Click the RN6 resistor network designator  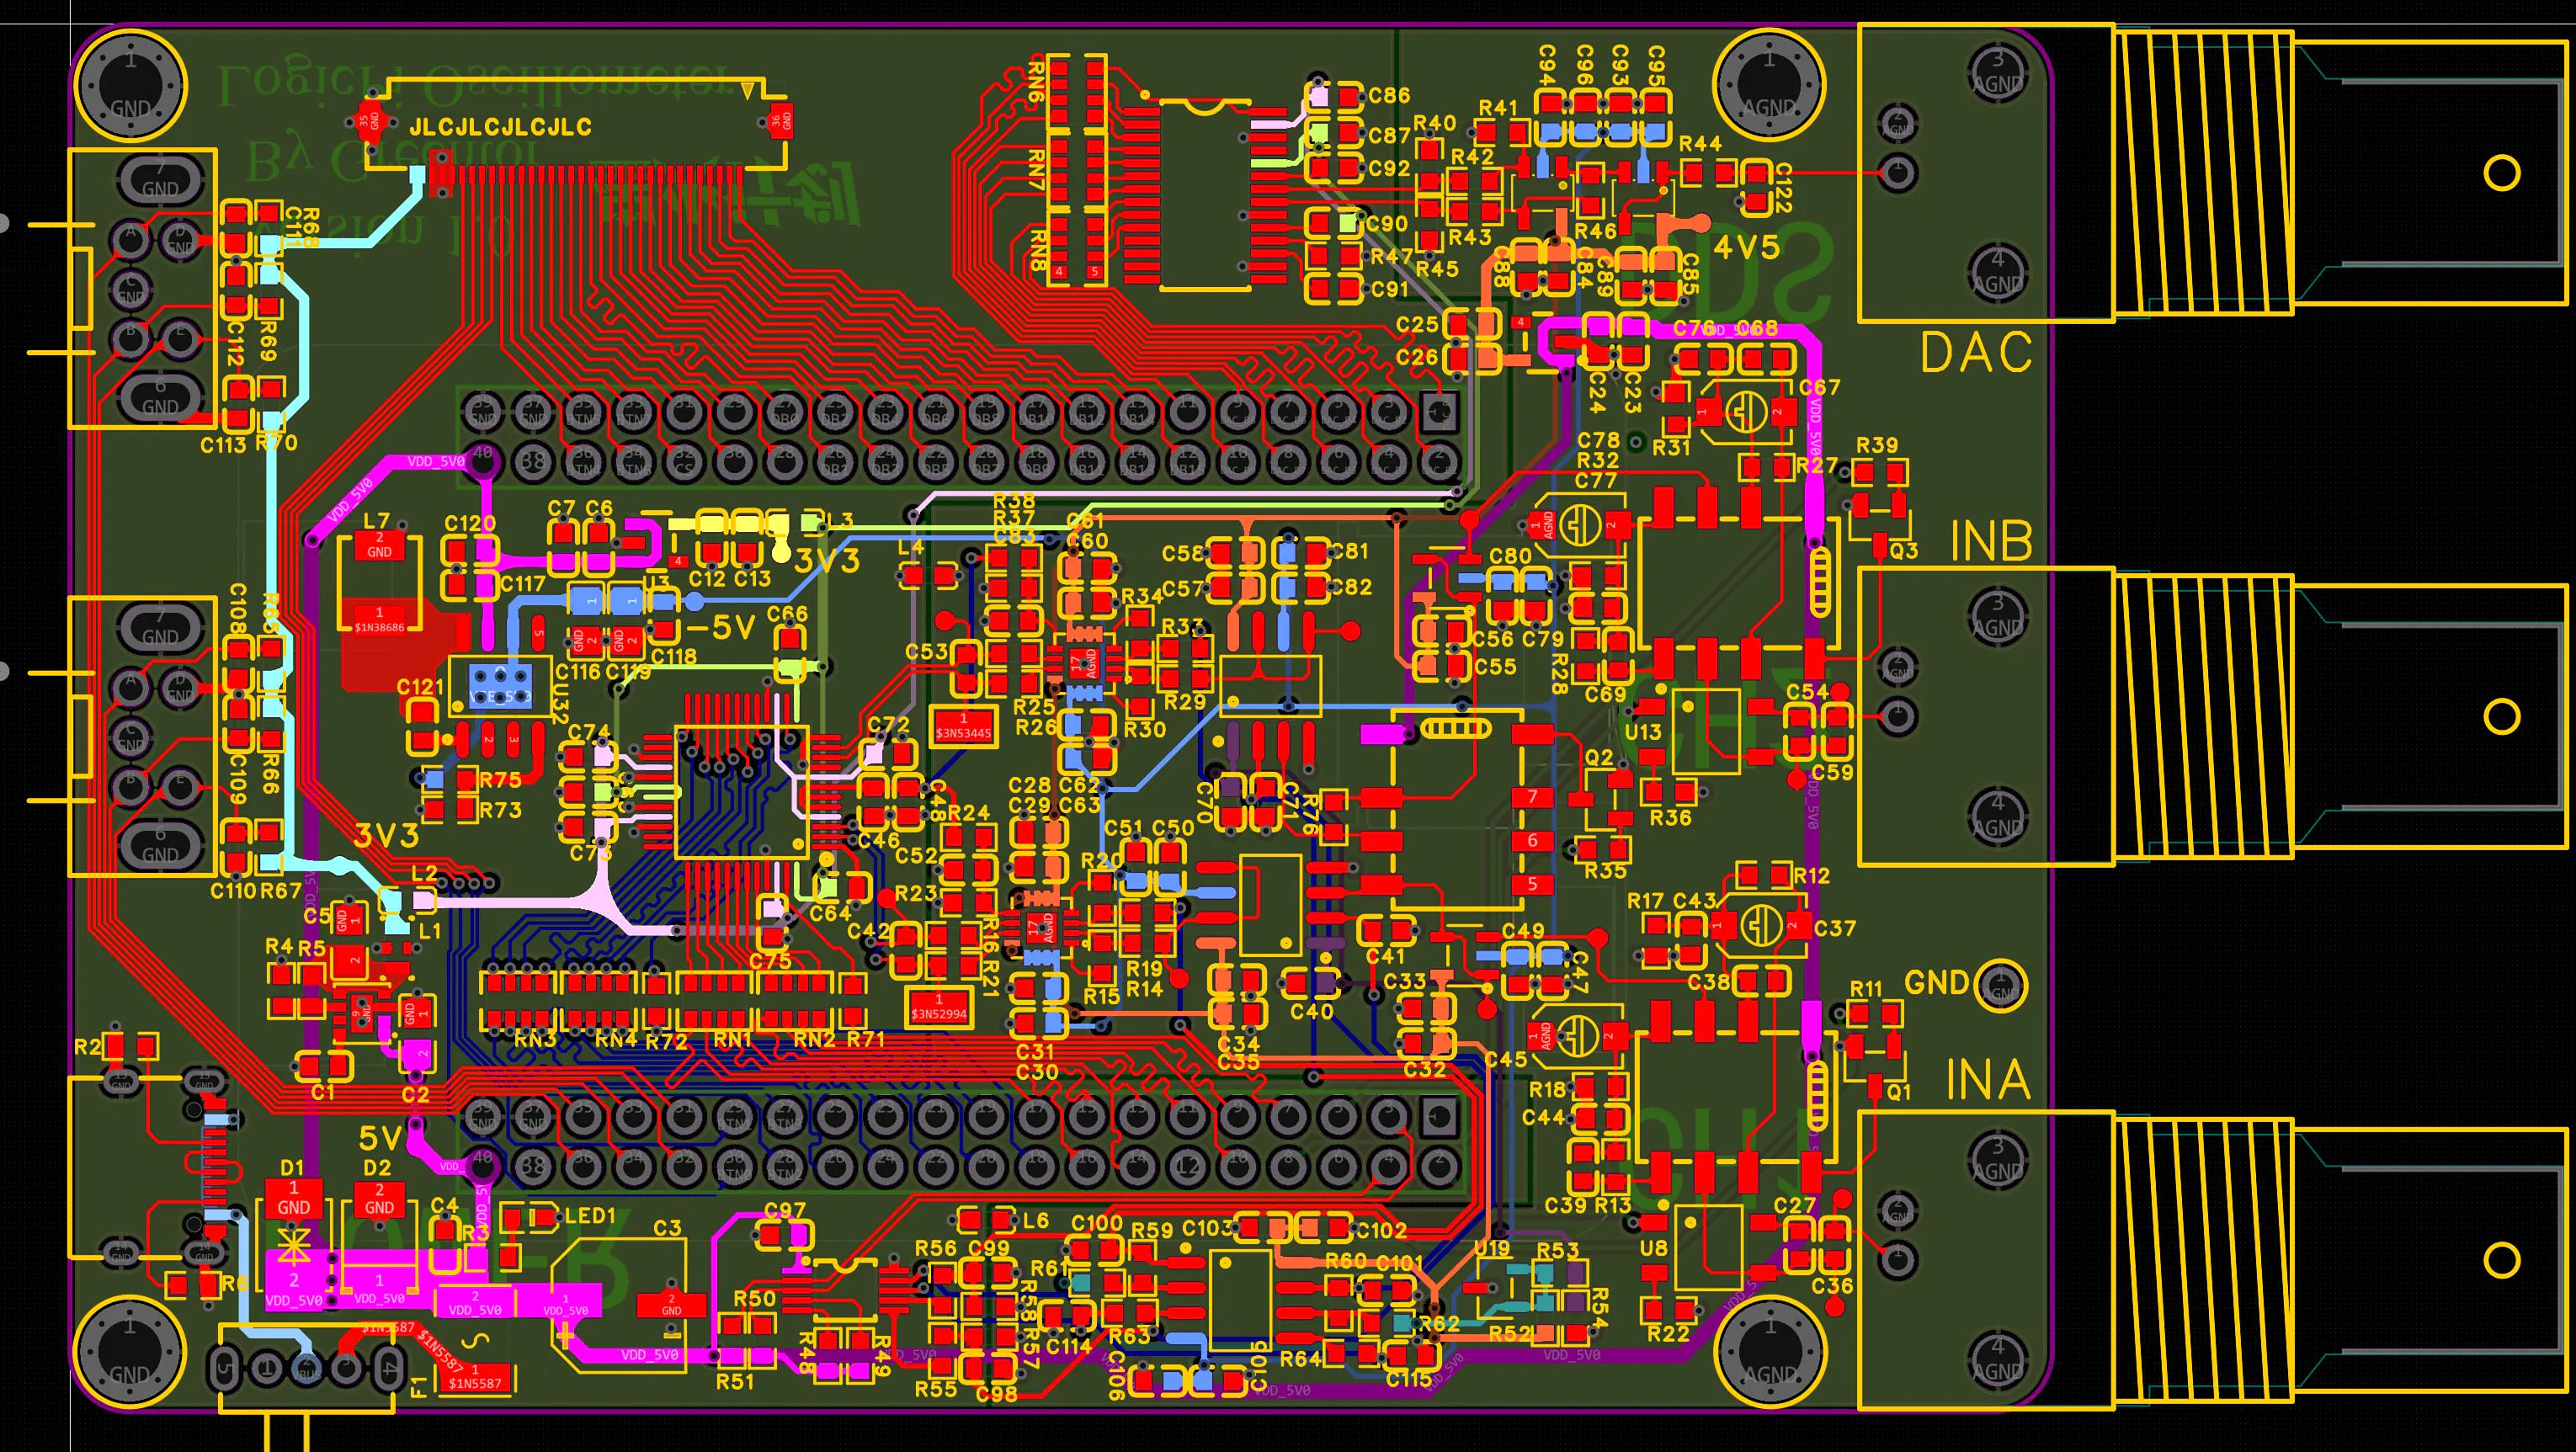click(x=1036, y=81)
